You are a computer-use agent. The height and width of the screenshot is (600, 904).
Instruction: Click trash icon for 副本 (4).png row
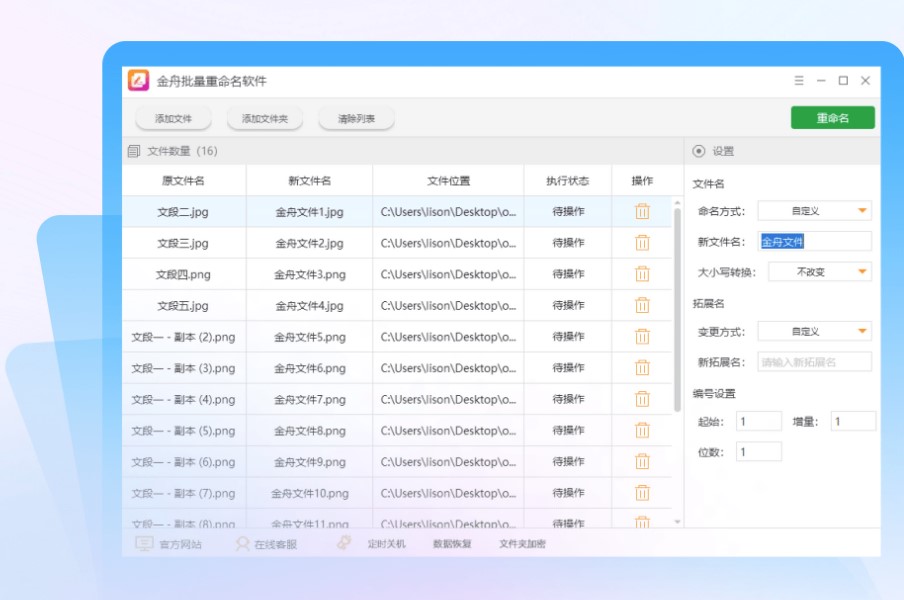pos(642,399)
